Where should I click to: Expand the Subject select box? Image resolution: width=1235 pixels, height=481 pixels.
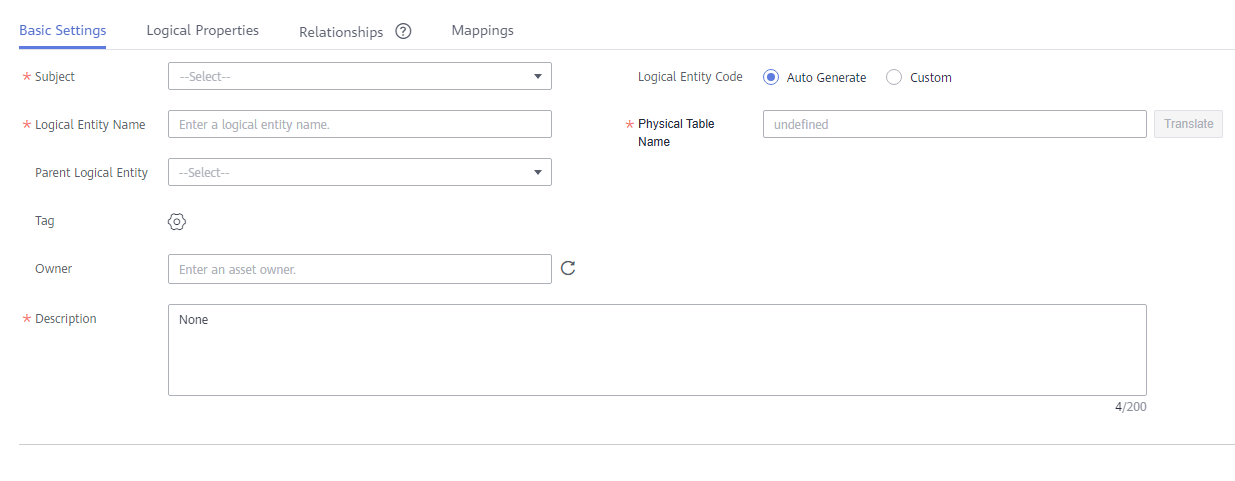pyautogui.click(x=360, y=76)
